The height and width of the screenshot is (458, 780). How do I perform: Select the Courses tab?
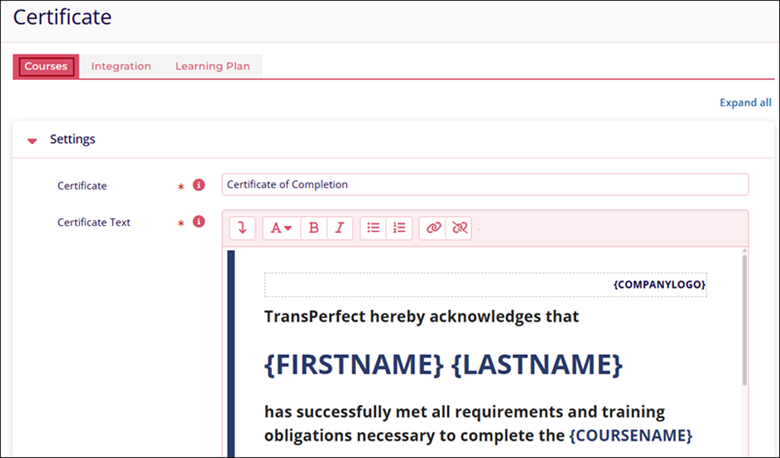pyautogui.click(x=46, y=67)
